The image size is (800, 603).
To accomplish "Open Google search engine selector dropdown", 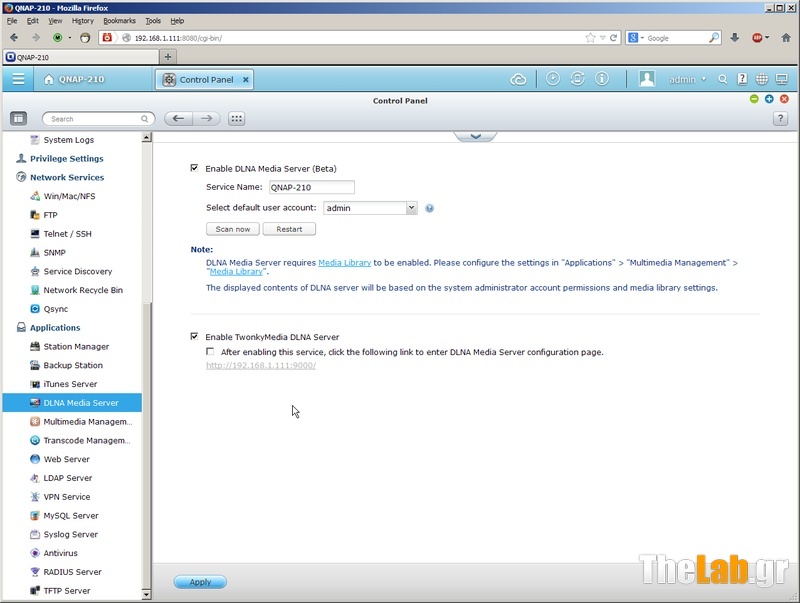I will (x=636, y=38).
